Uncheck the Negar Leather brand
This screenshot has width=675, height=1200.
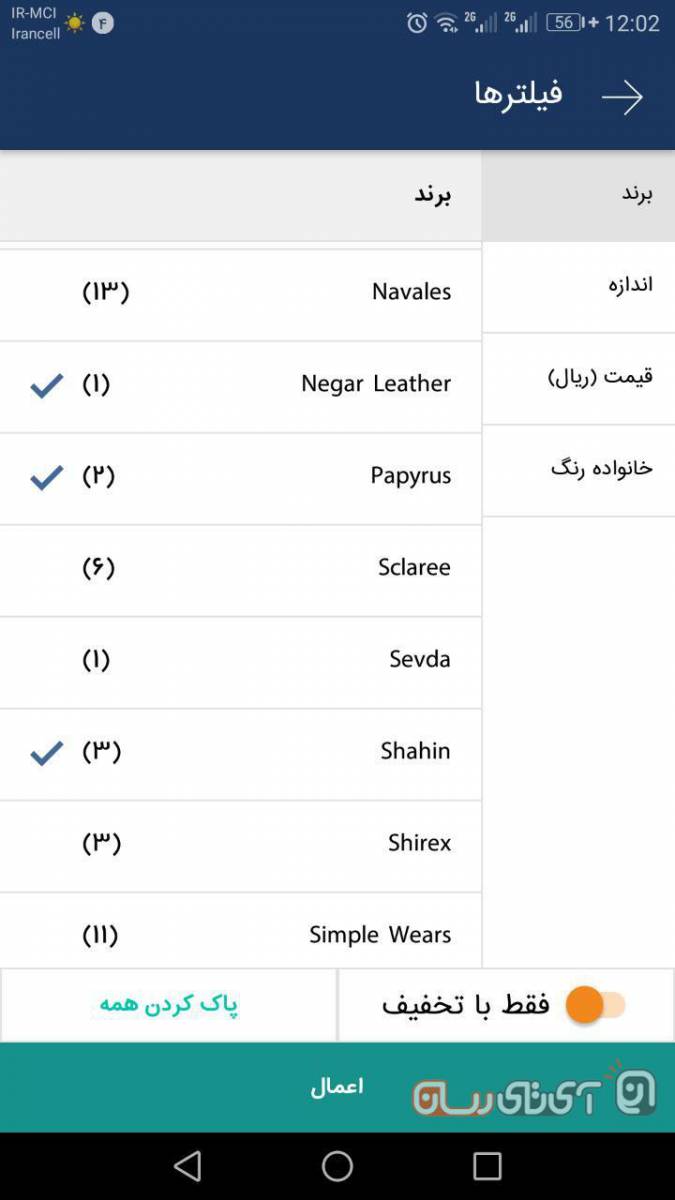(x=46, y=384)
